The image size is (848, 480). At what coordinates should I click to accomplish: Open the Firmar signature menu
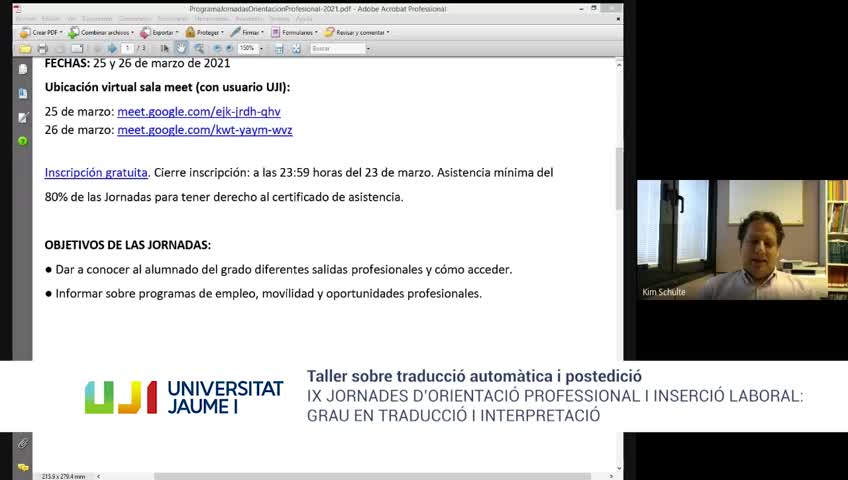point(247,32)
